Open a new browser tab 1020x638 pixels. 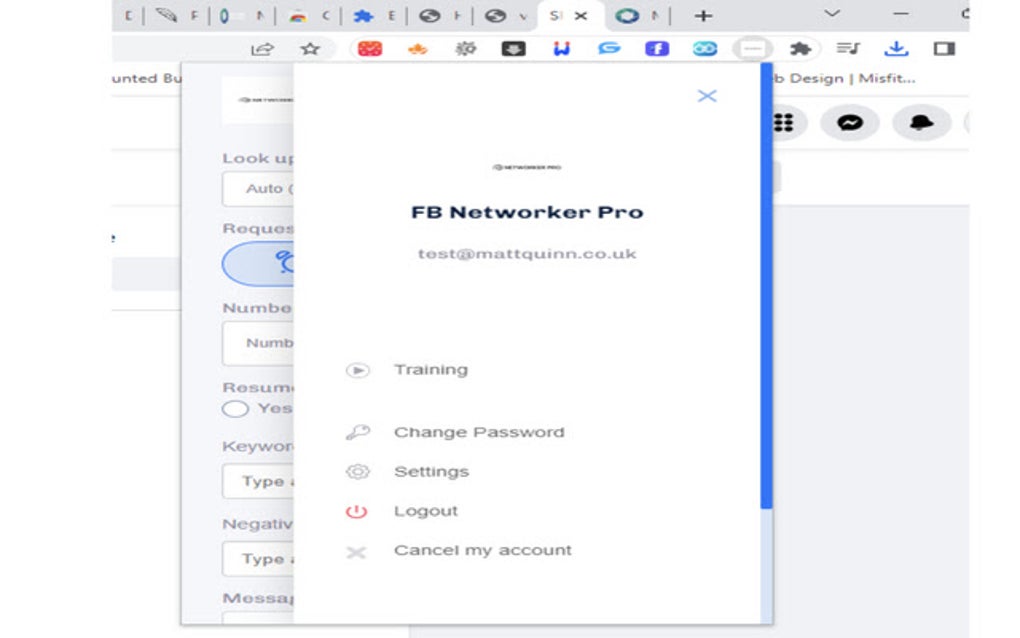click(x=705, y=16)
